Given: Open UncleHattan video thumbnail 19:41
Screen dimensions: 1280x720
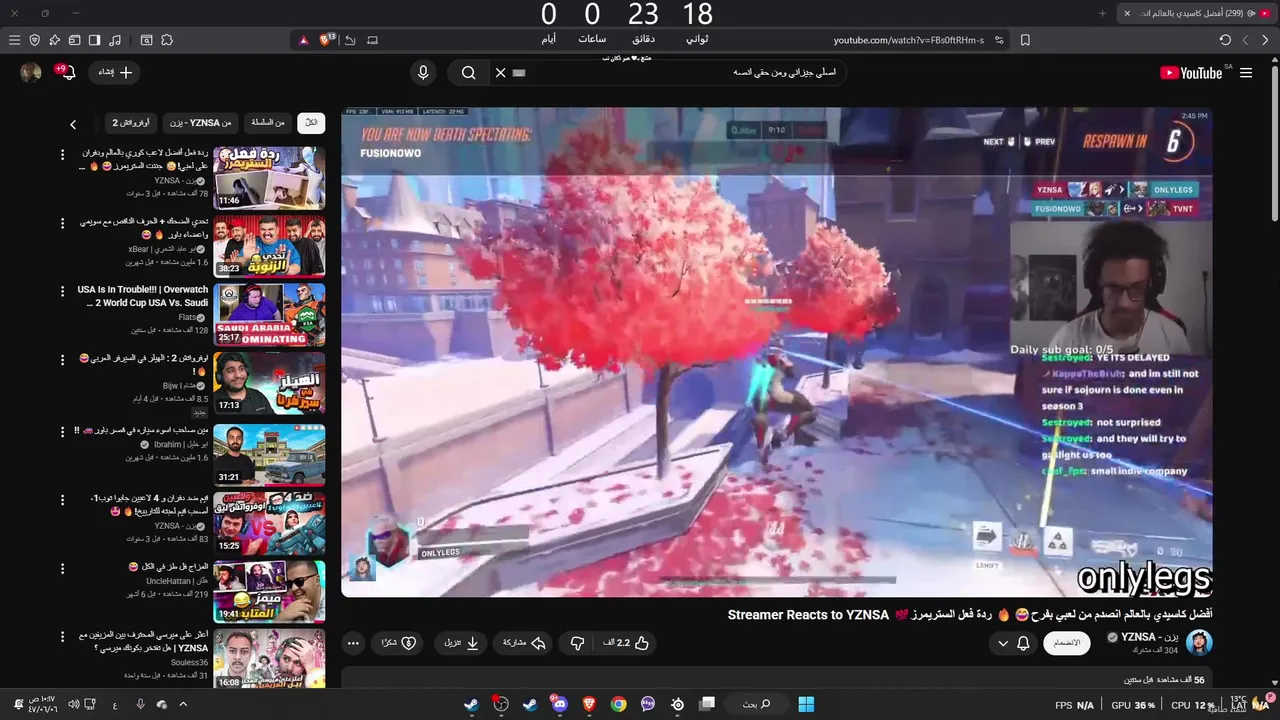Looking at the screenshot, I should pyautogui.click(x=269, y=591).
